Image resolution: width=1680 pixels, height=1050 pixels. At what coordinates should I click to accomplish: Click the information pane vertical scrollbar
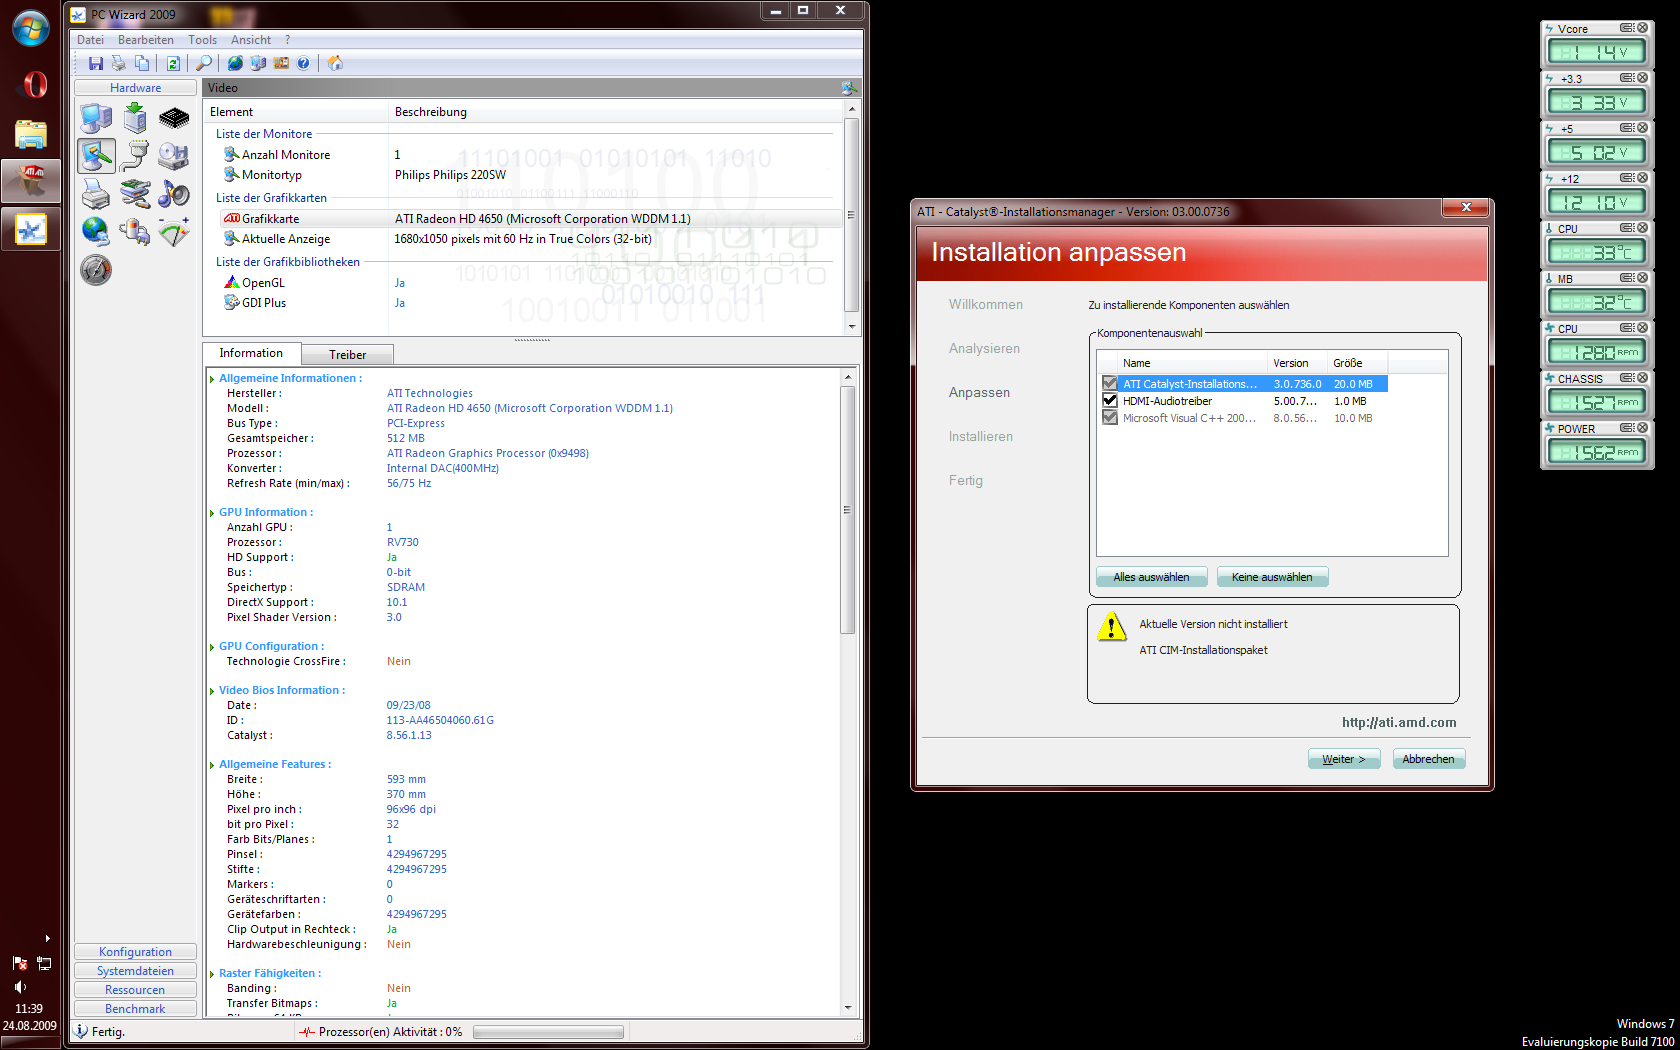pos(848,692)
